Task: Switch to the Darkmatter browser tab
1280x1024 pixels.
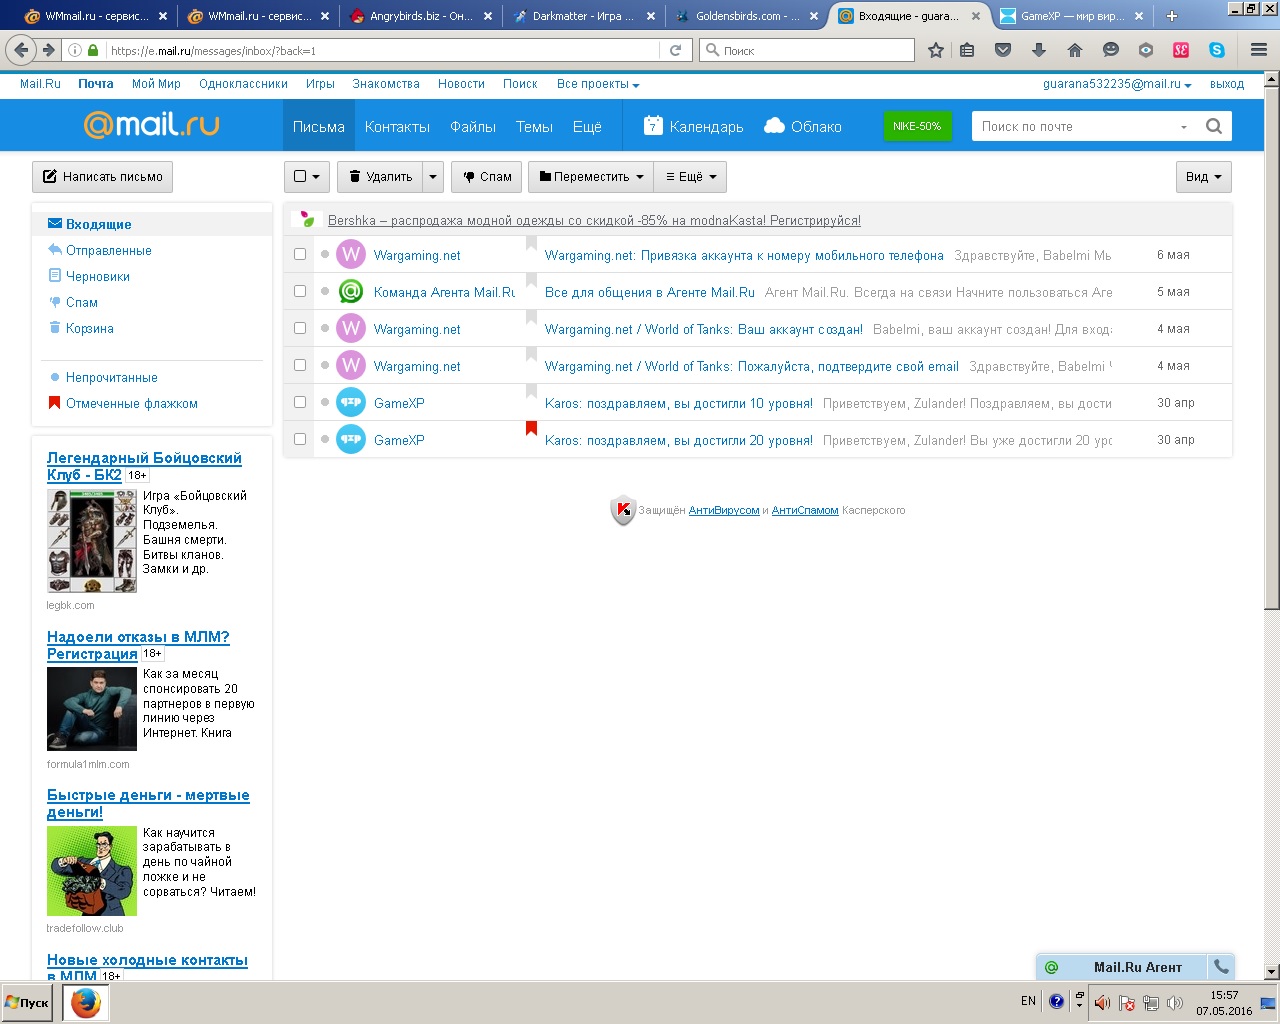Action: click(x=585, y=16)
